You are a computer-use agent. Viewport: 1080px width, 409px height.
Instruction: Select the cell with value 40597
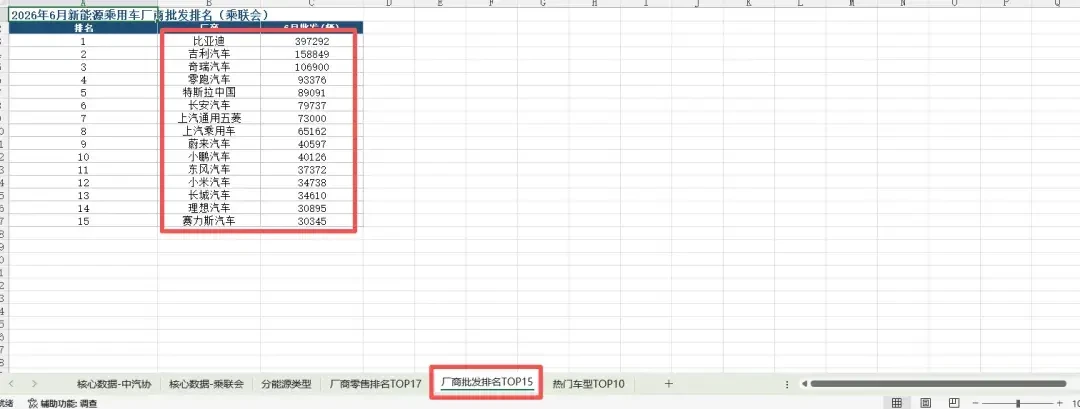(x=311, y=144)
